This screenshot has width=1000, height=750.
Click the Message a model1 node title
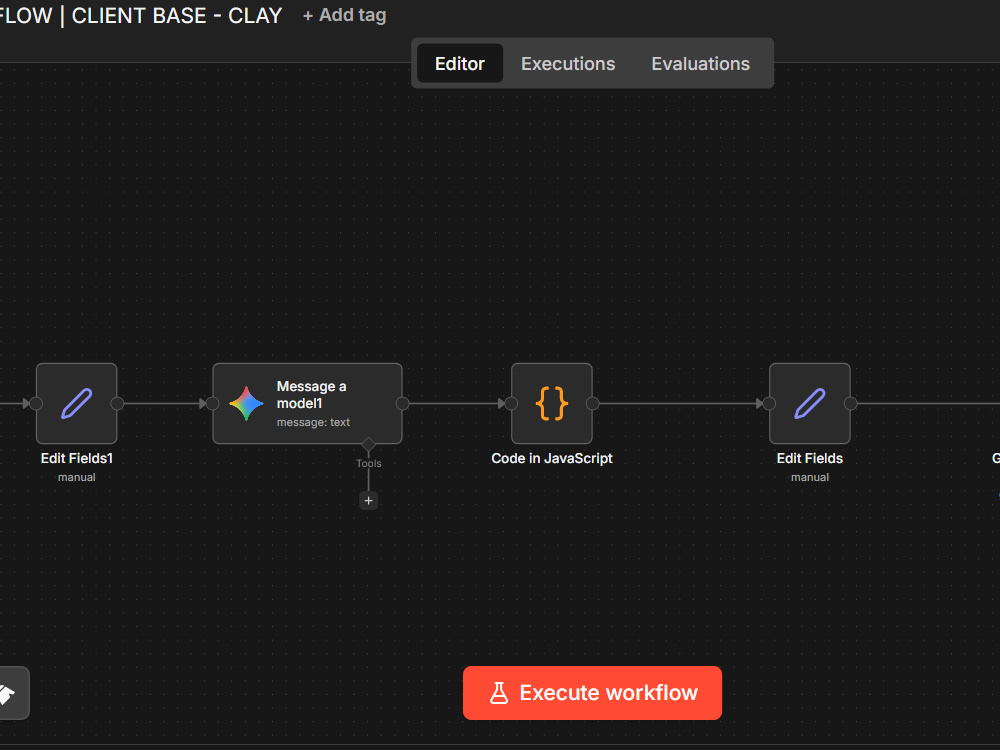click(312, 395)
